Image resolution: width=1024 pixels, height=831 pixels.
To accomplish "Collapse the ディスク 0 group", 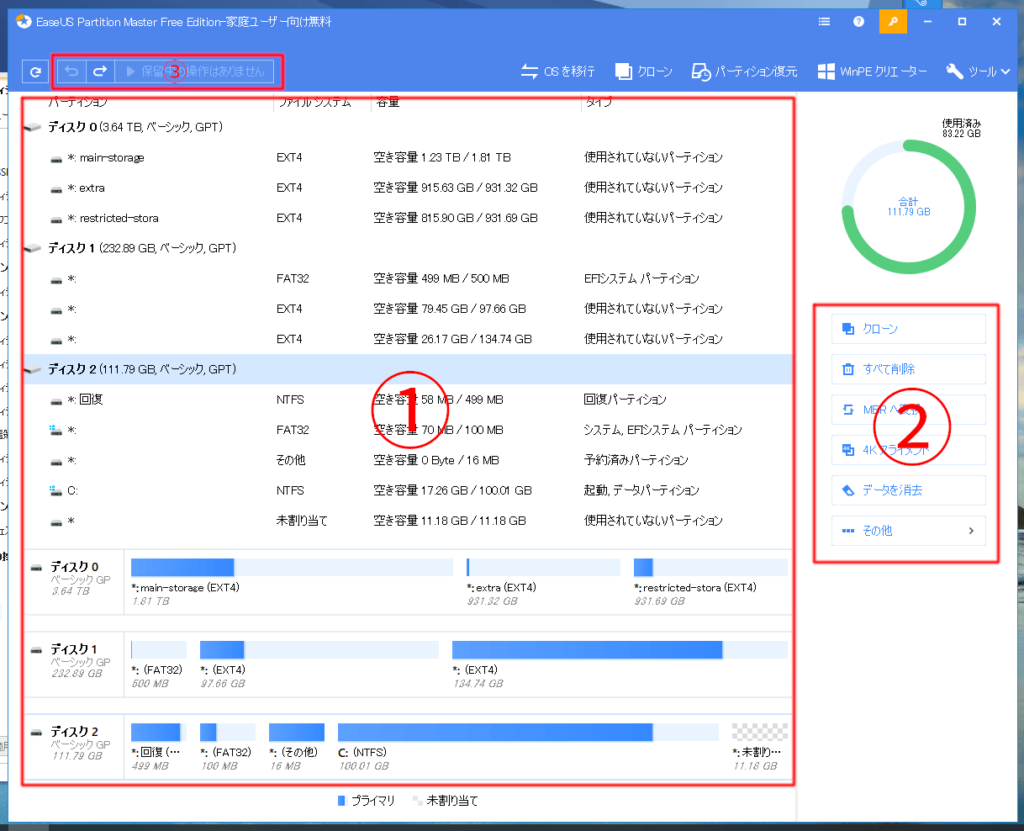I will pyautogui.click(x=32, y=127).
